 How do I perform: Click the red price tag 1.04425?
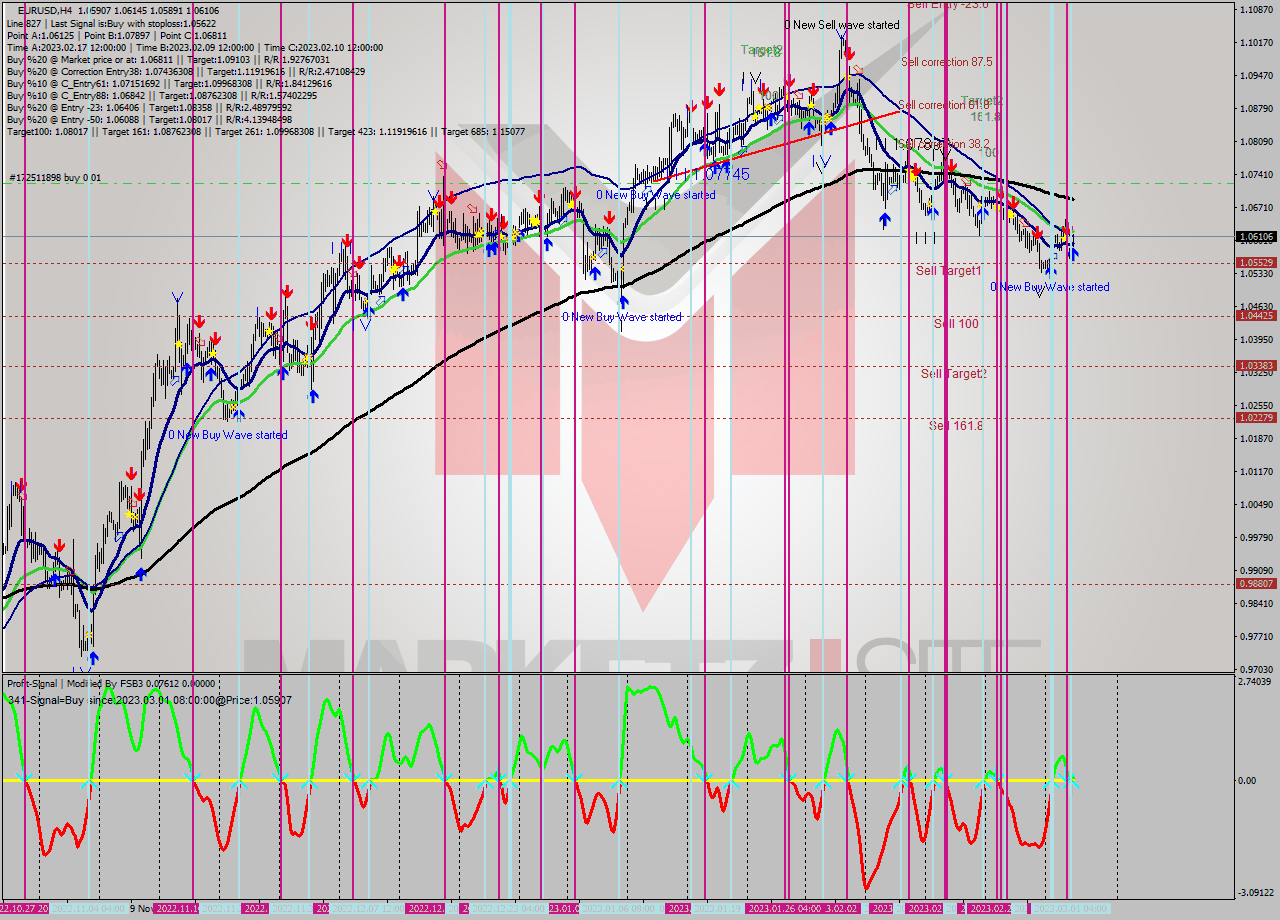1255,316
